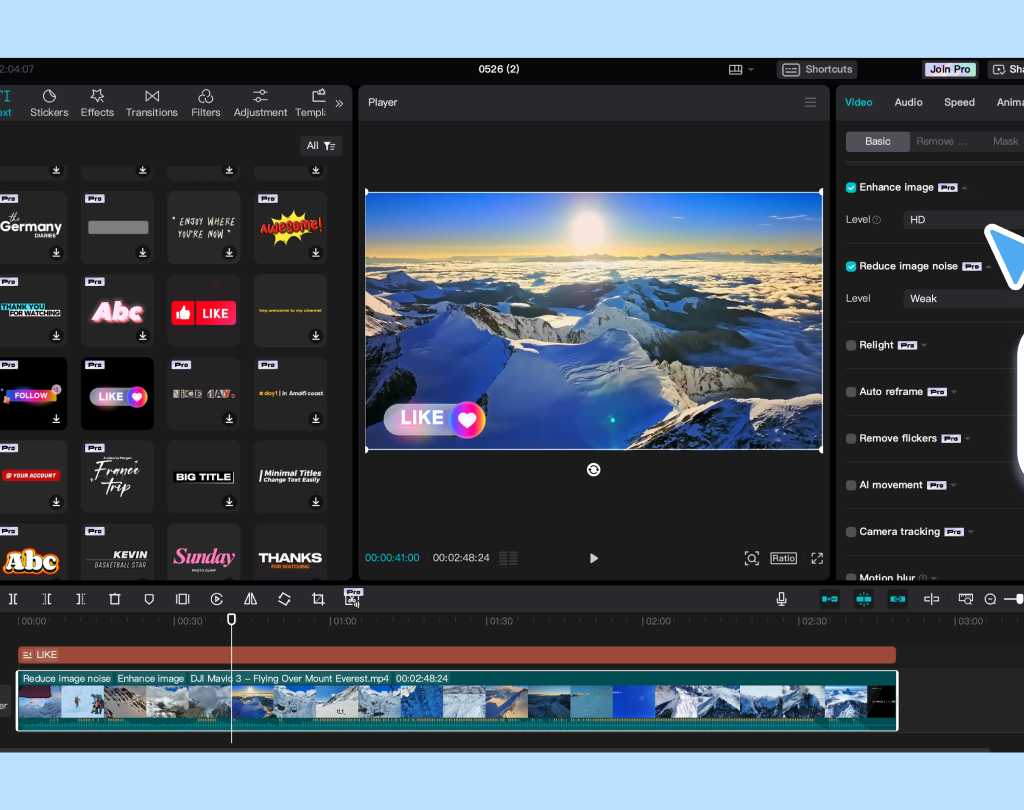This screenshot has width=1024, height=810.
Task: Open the Remove sub-tab
Action: pos(941,142)
